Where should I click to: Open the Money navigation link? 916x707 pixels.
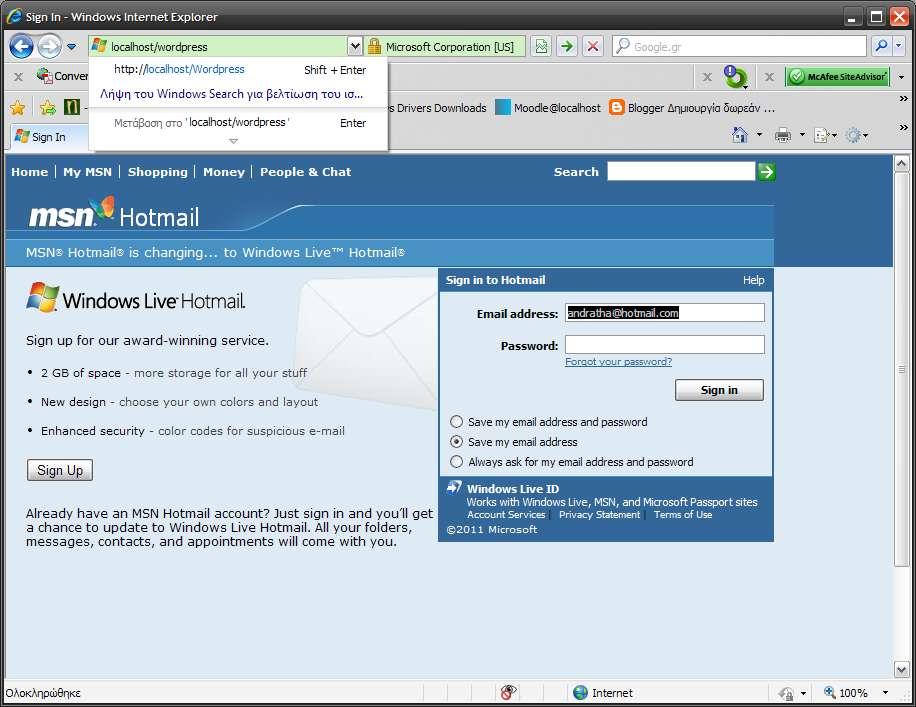click(224, 172)
